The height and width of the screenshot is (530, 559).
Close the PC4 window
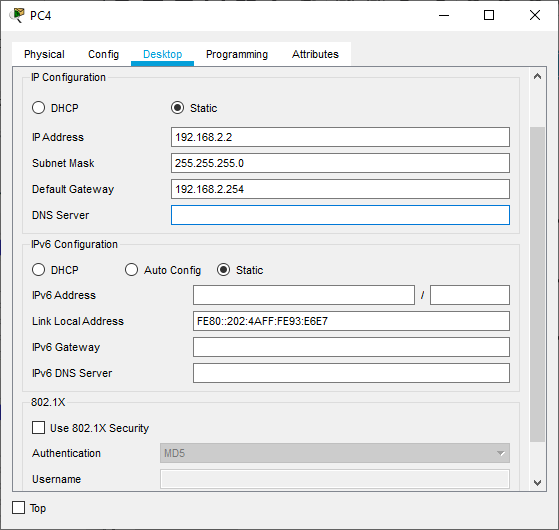(535, 15)
